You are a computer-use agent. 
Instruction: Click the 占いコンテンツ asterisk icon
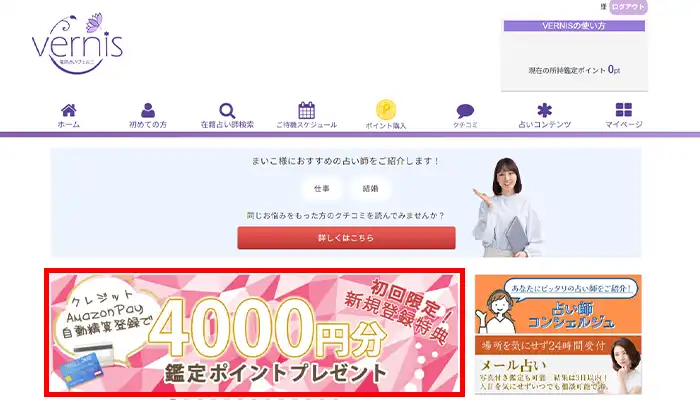coord(544,110)
